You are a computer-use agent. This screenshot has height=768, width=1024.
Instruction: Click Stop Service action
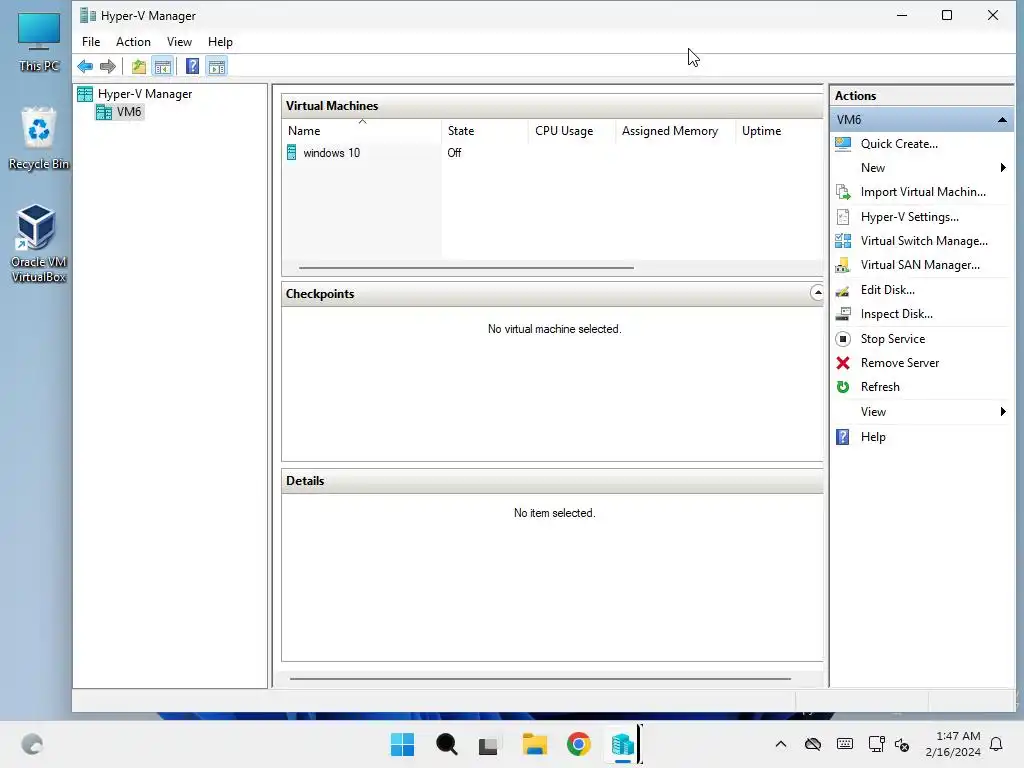[892, 339]
